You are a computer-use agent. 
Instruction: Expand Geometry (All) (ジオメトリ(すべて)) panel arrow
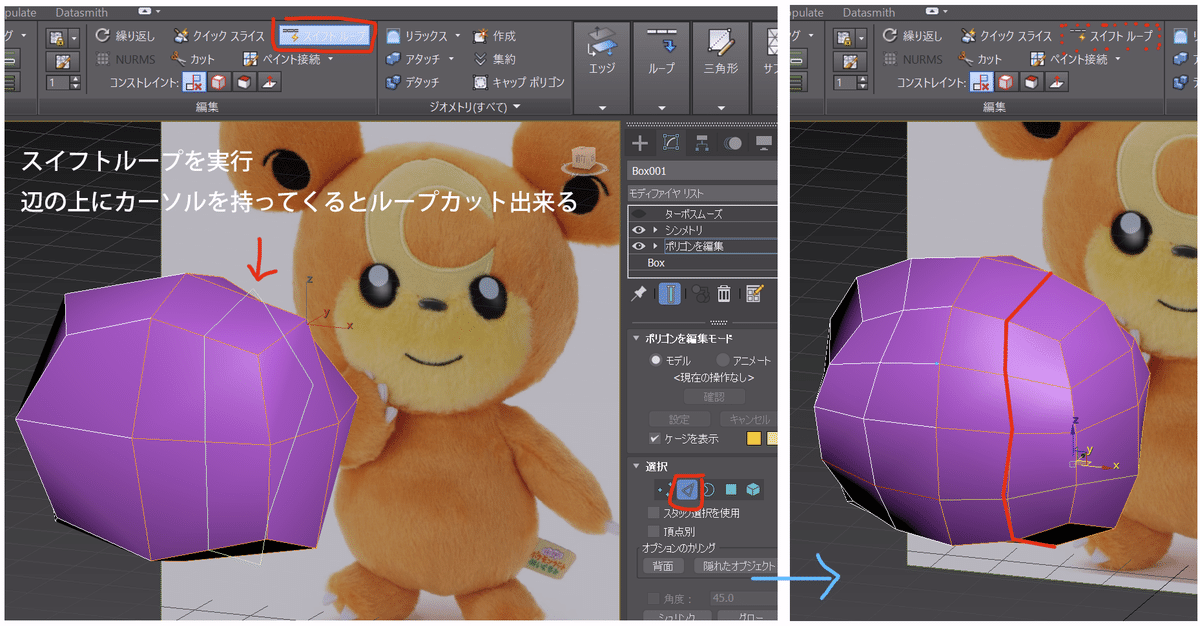click(515, 106)
